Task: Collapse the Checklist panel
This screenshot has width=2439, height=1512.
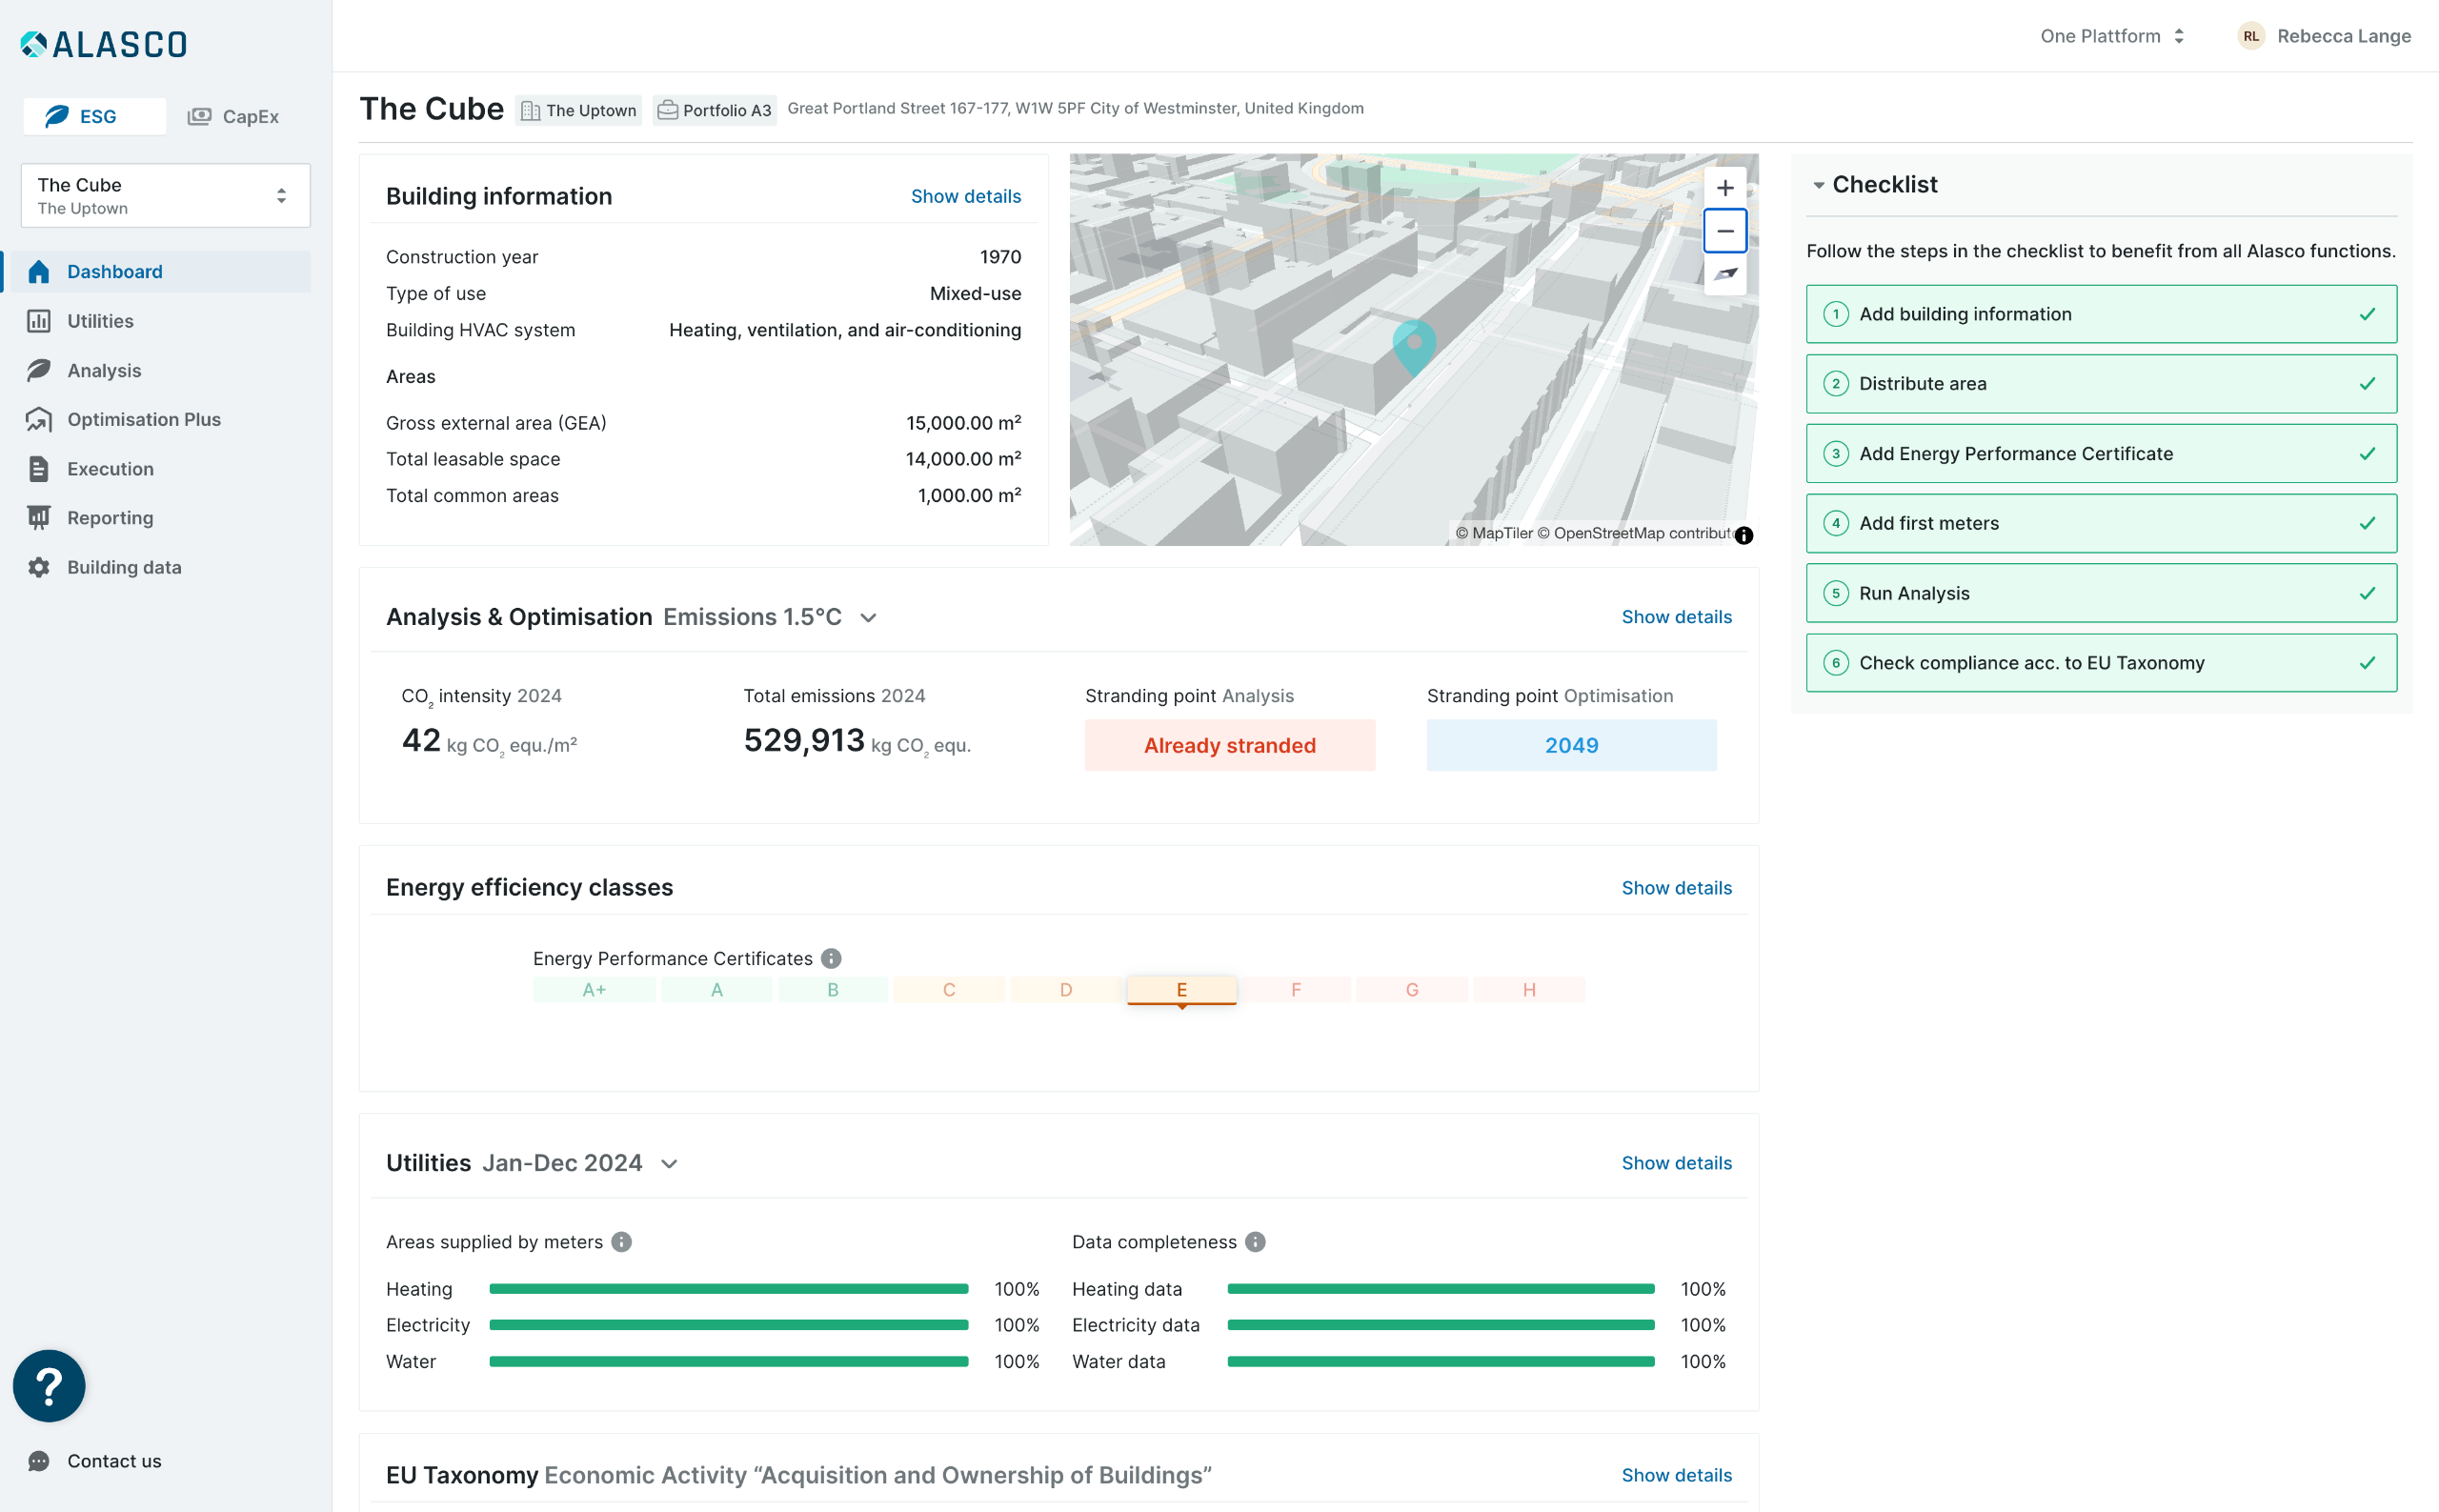Action: (x=1818, y=185)
